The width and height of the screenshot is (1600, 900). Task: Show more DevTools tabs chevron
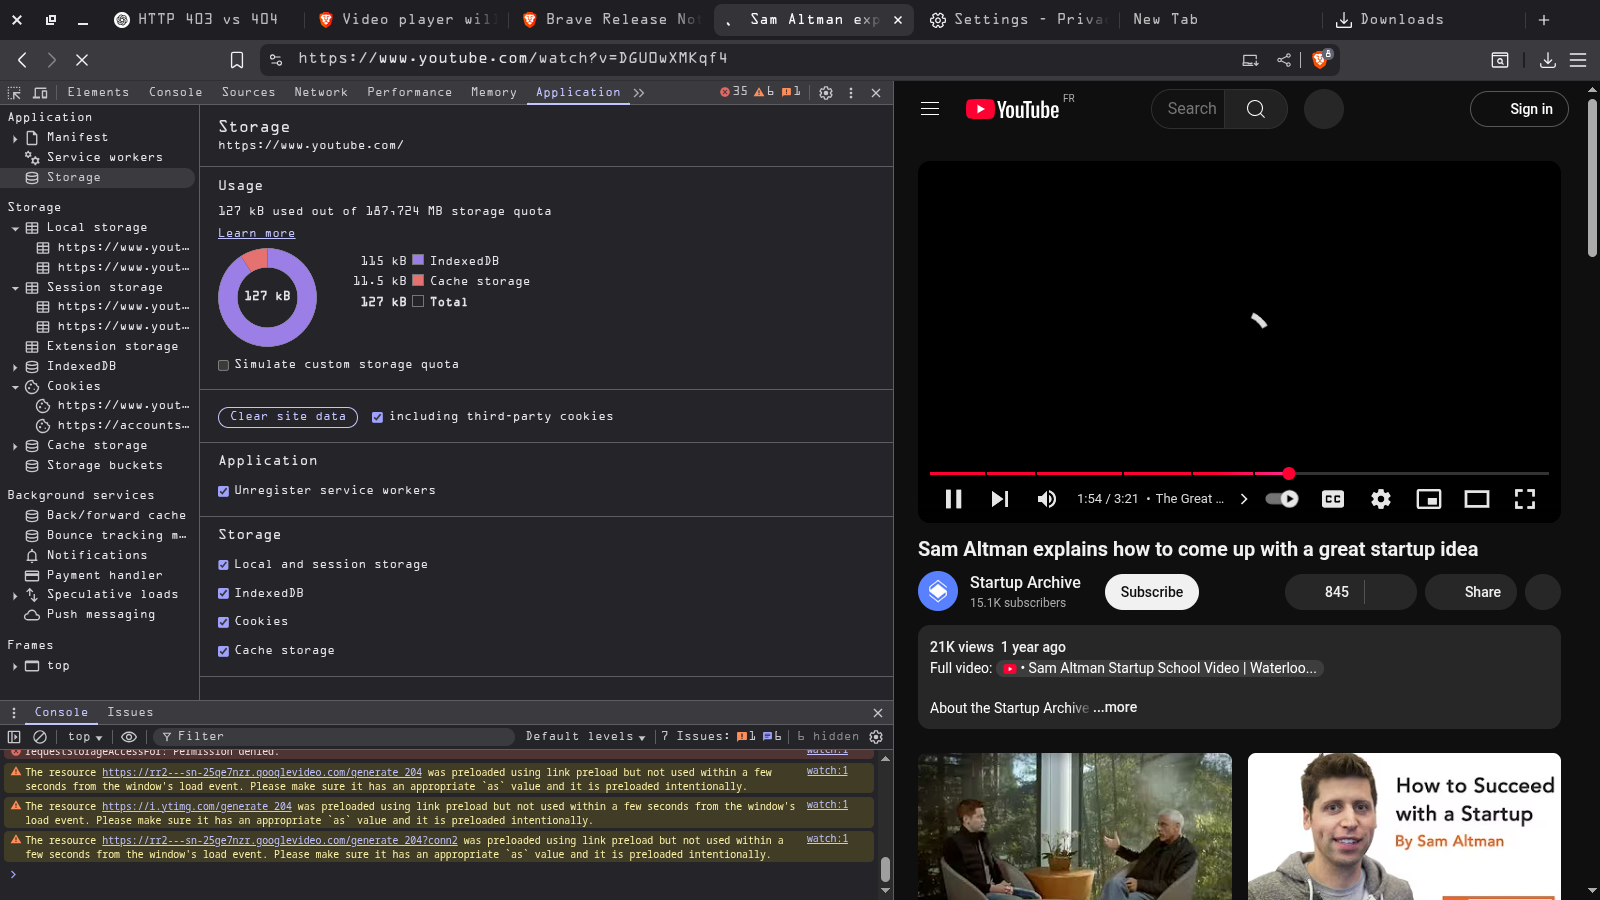click(x=639, y=93)
